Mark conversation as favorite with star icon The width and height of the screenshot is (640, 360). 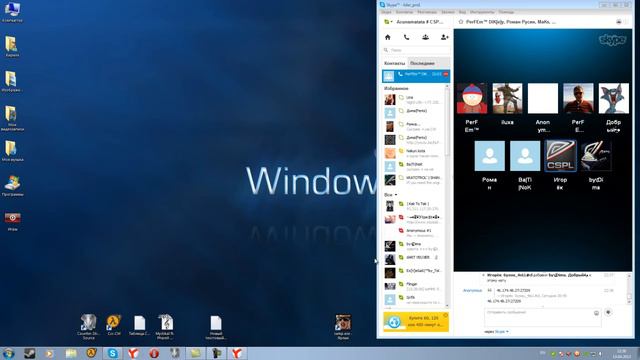(x=461, y=22)
